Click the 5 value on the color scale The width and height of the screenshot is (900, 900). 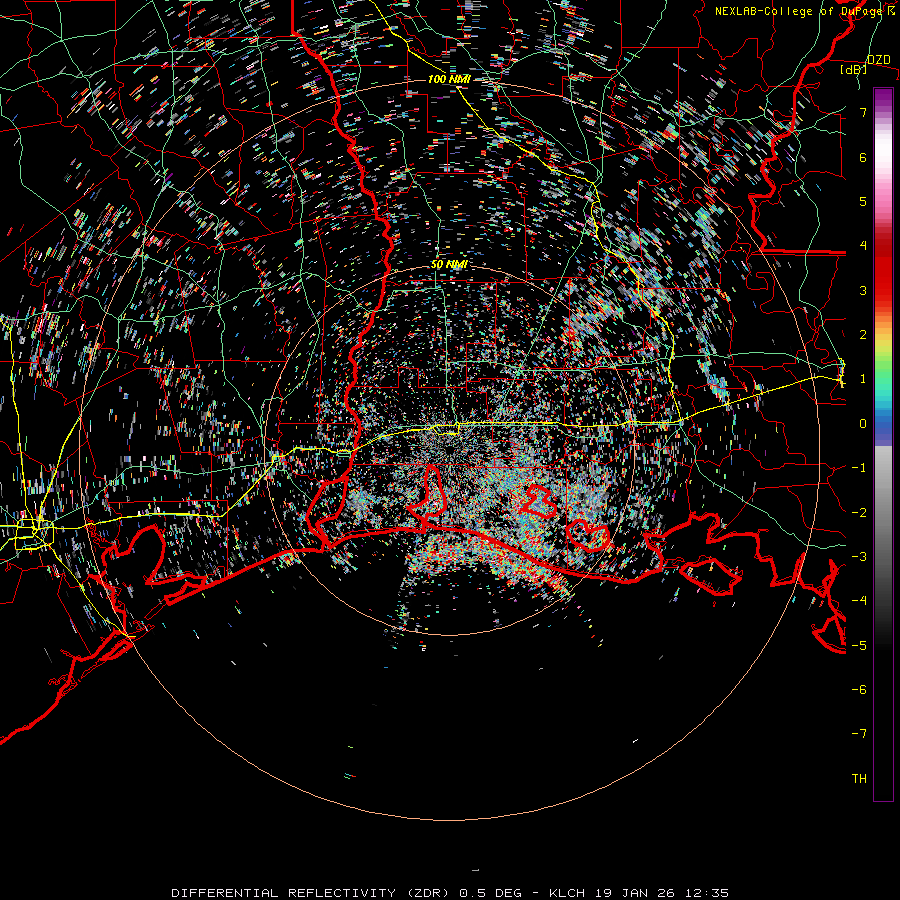point(863,201)
